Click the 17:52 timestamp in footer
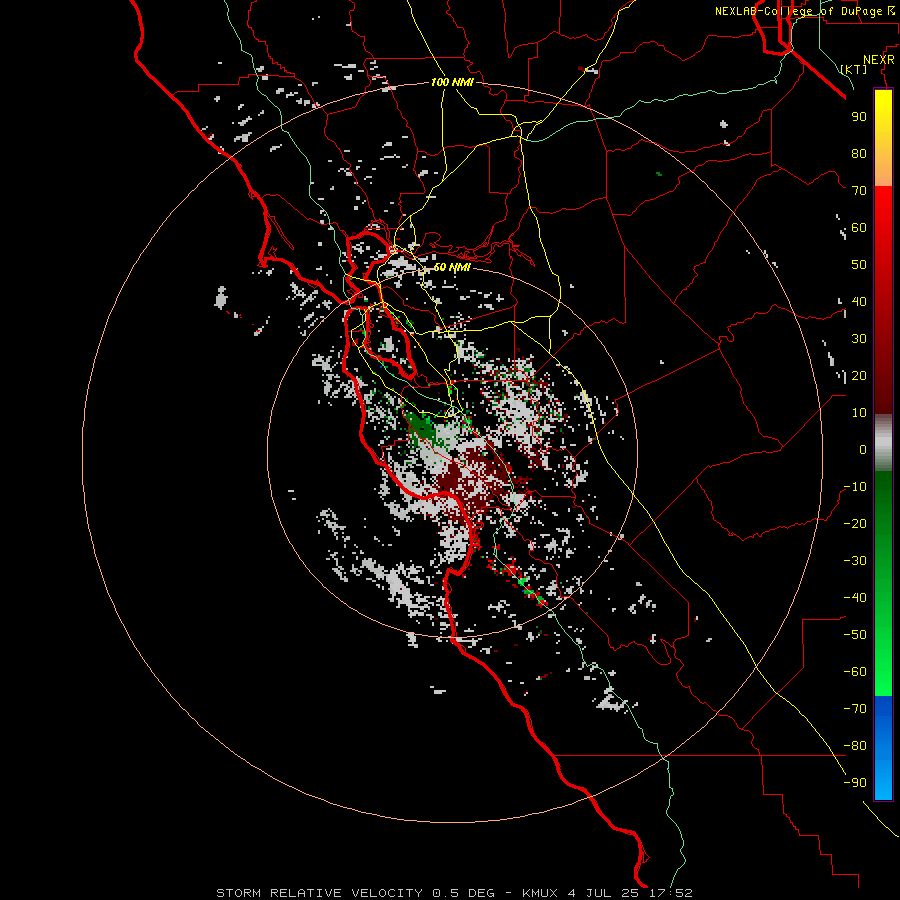 coord(671,893)
